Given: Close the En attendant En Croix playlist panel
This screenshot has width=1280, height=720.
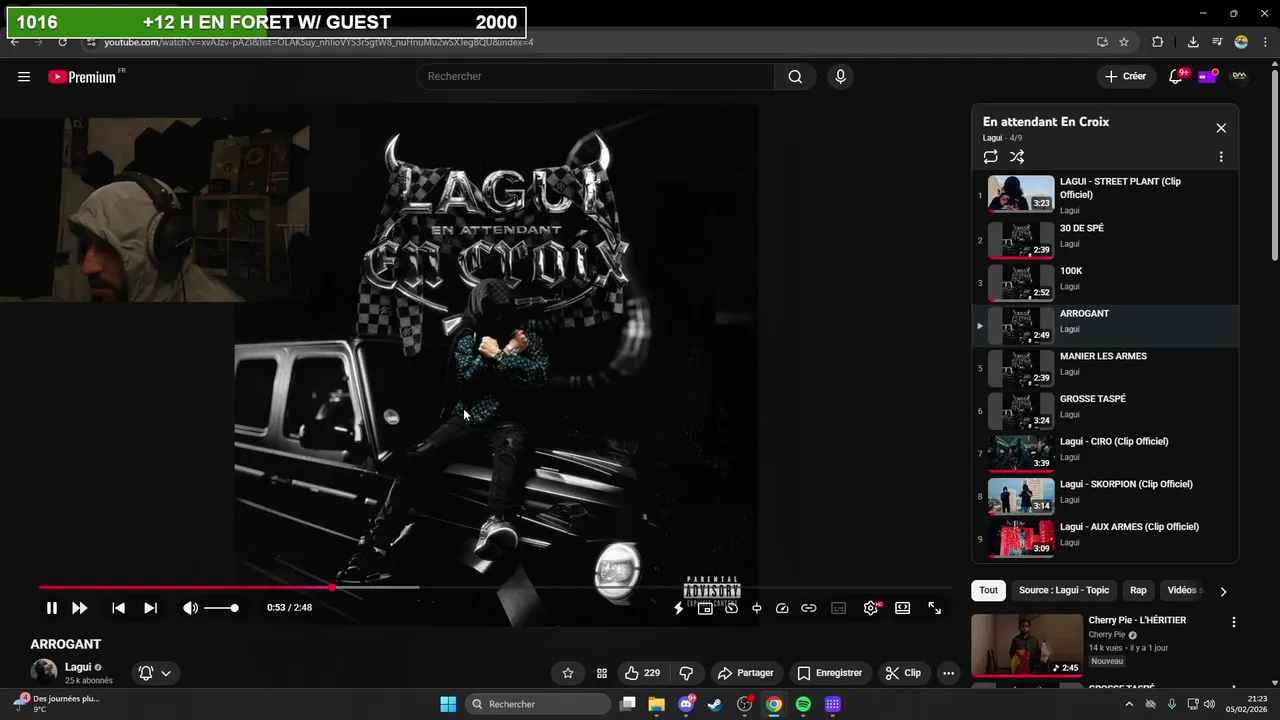Looking at the screenshot, I should coord(1221,128).
